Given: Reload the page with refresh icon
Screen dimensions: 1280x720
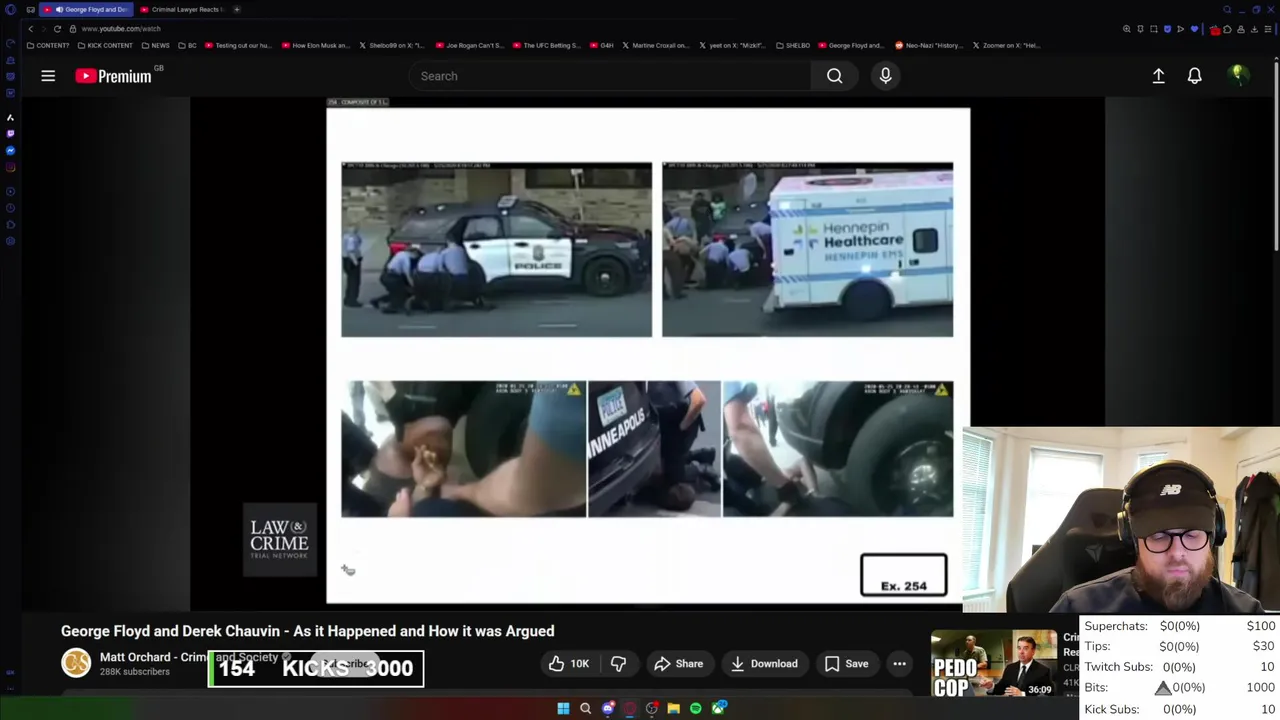Looking at the screenshot, I should pyautogui.click(x=57, y=29).
